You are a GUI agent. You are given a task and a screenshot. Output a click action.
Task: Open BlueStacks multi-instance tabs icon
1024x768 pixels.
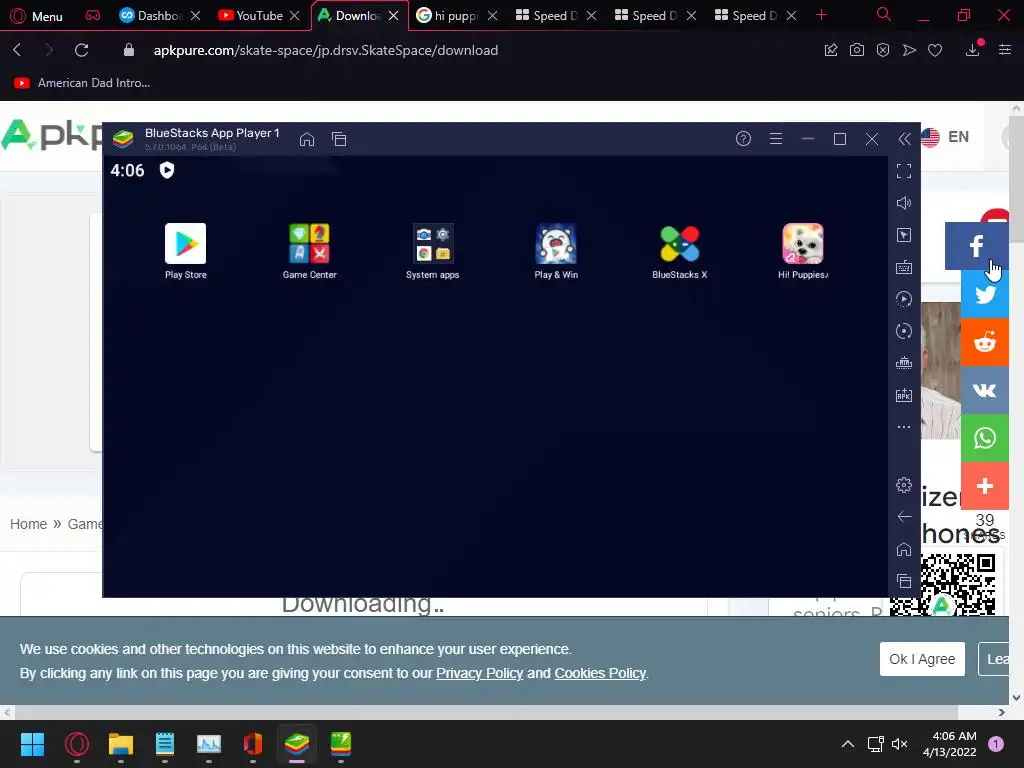pos(339,139)
